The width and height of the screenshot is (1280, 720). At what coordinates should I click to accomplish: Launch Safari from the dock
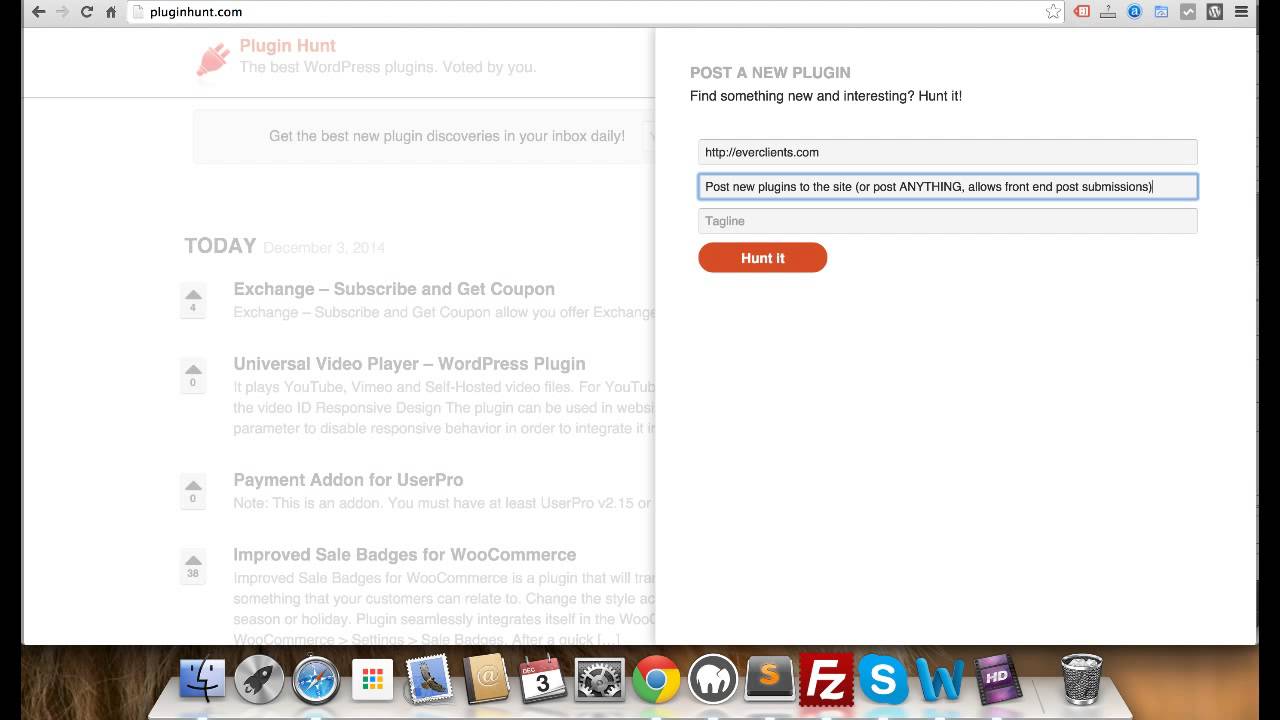coord(316,681)
